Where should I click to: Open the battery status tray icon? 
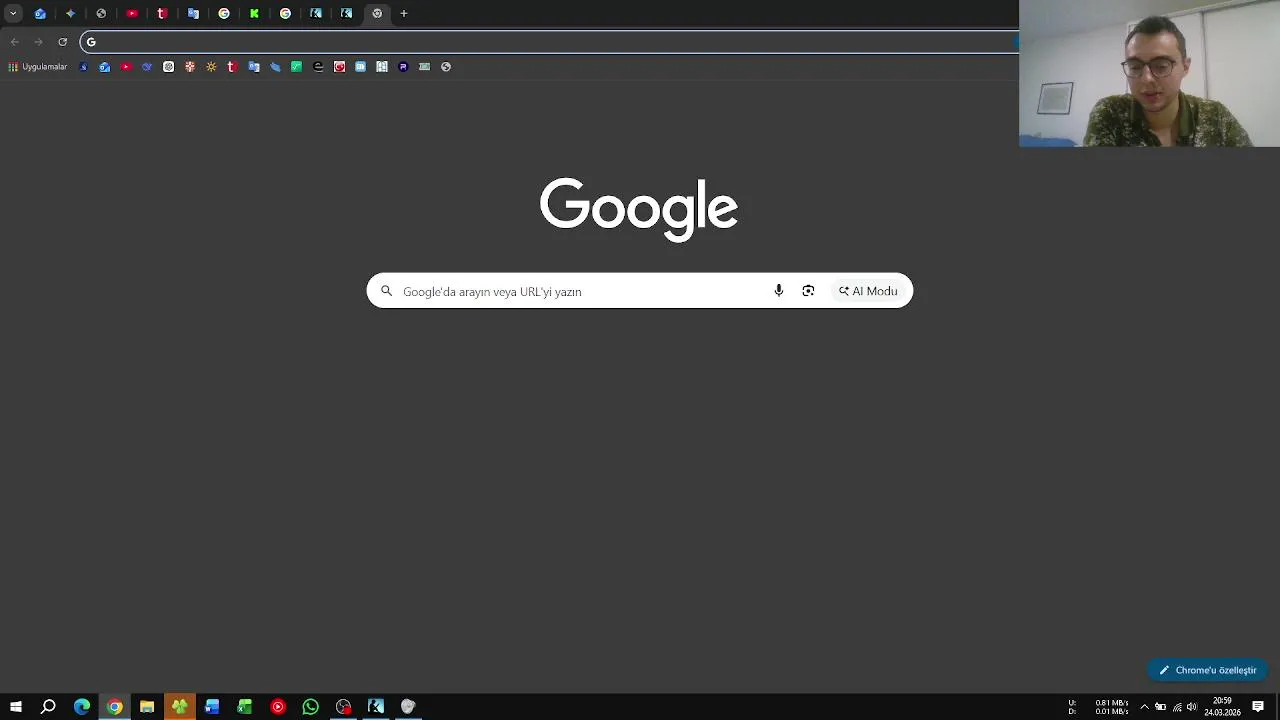click(1161, 707)
